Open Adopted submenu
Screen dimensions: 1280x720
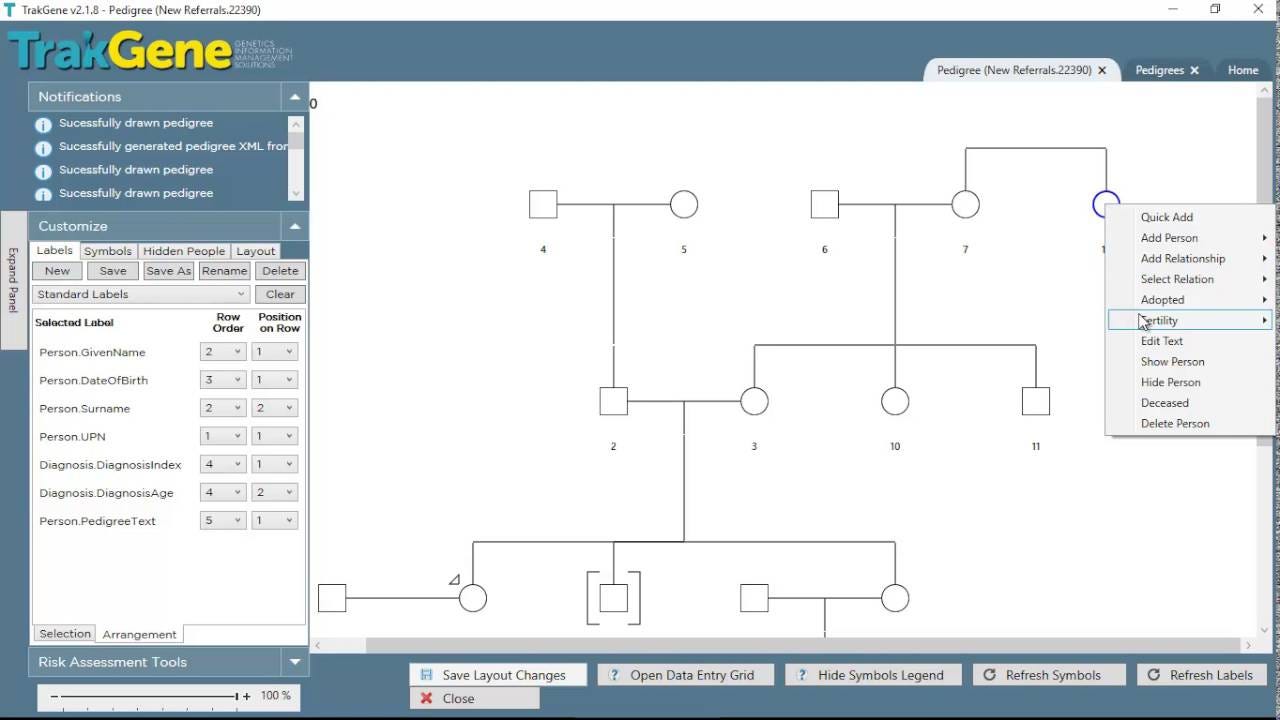point(1190,300)
